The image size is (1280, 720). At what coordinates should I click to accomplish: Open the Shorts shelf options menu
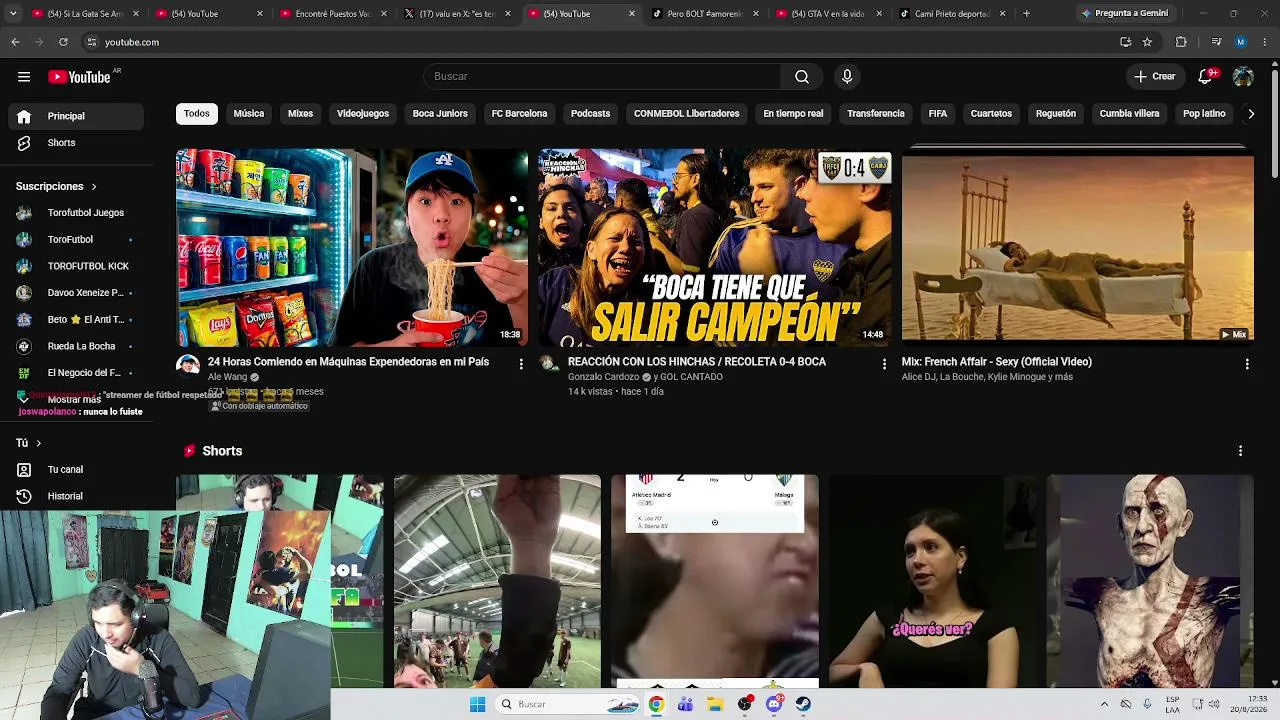click(1240, 451)
